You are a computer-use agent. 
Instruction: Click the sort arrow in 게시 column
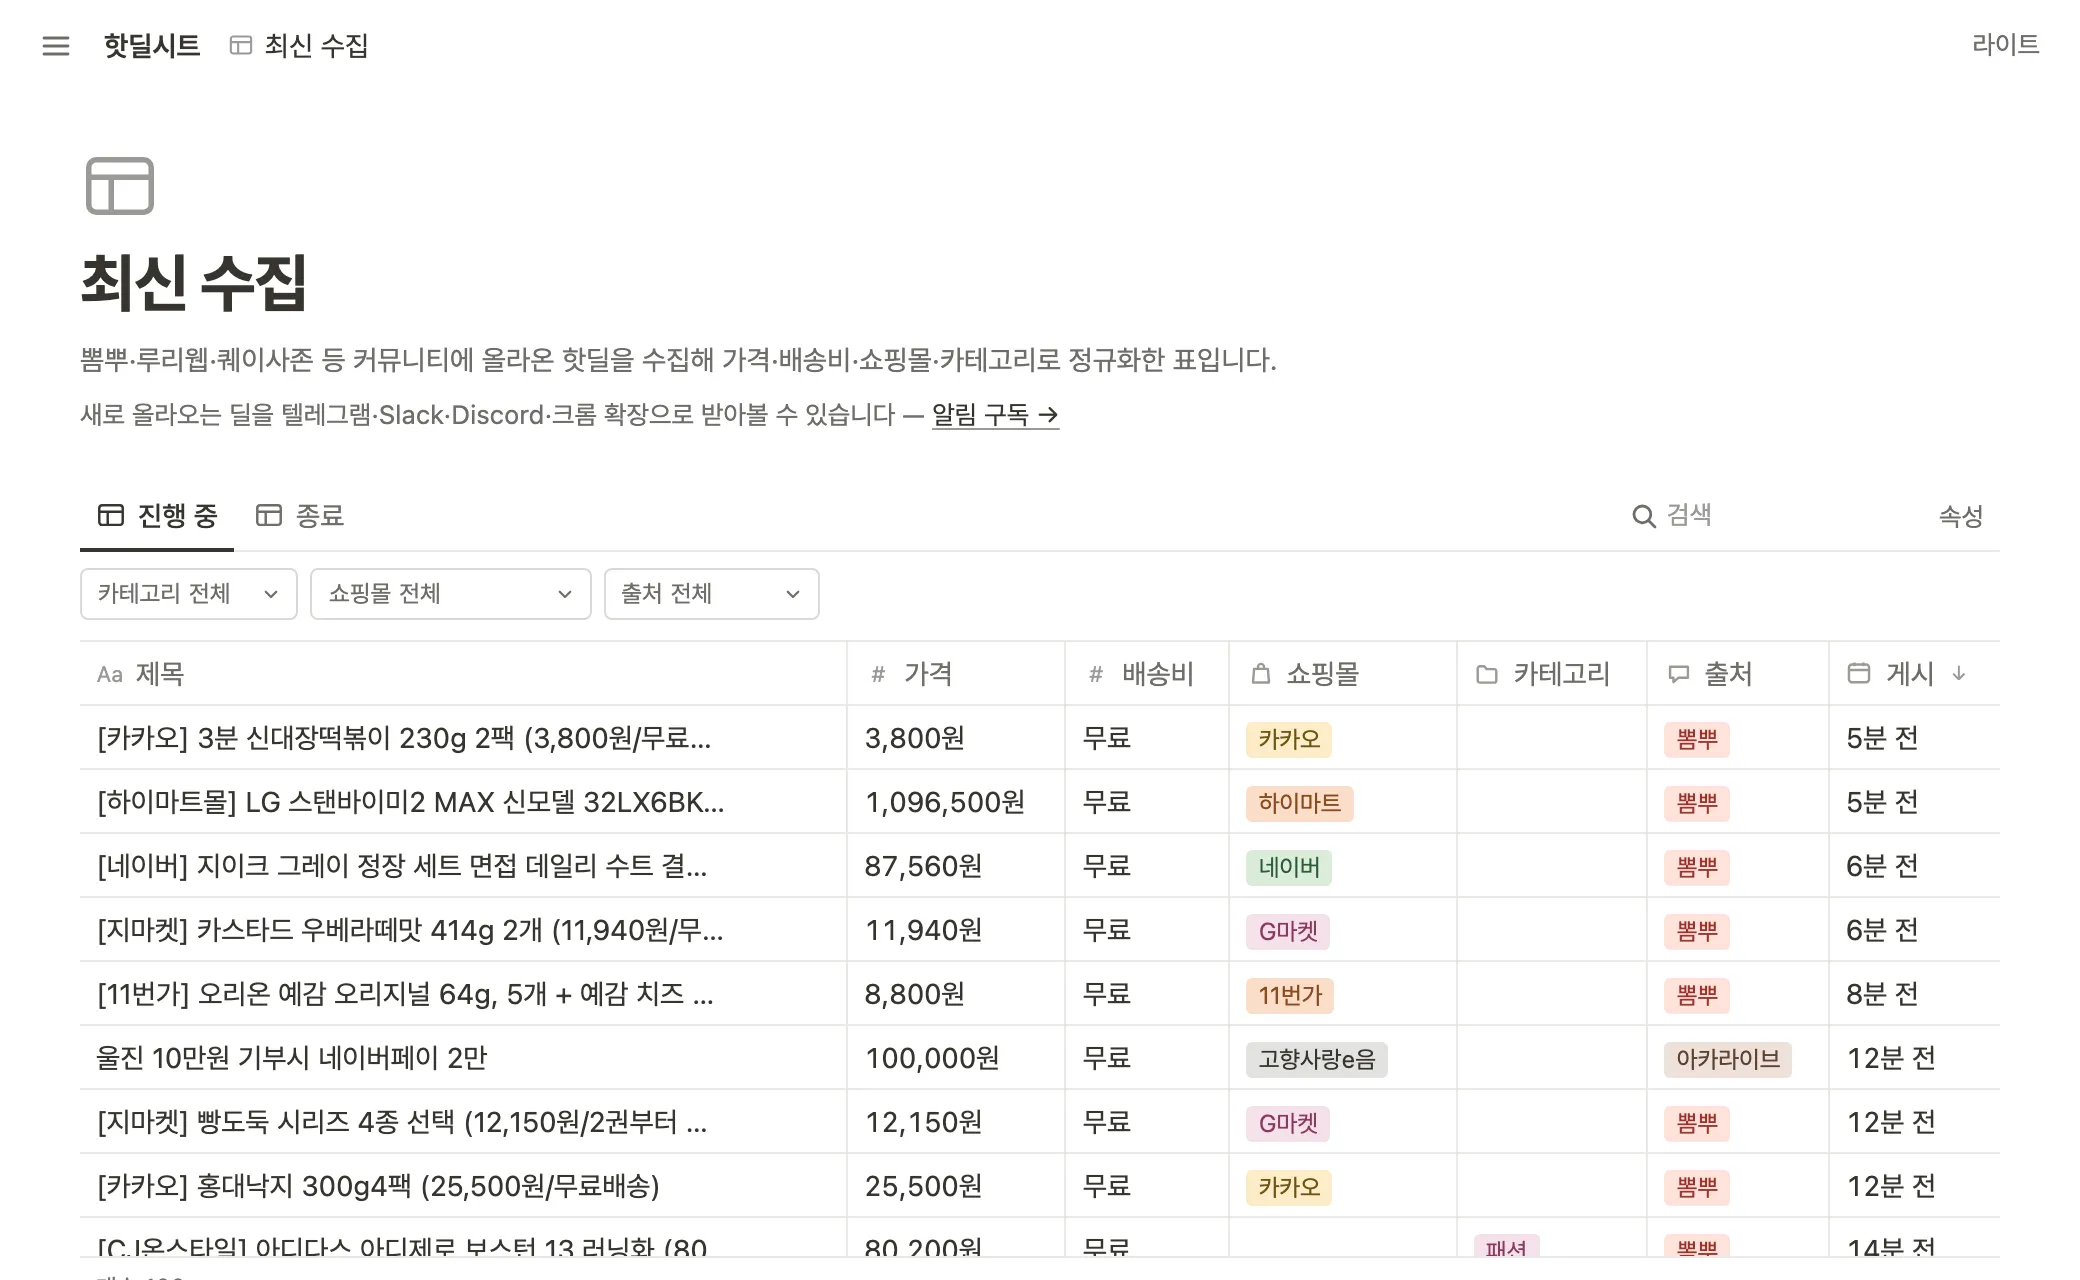click(1959, 674)
